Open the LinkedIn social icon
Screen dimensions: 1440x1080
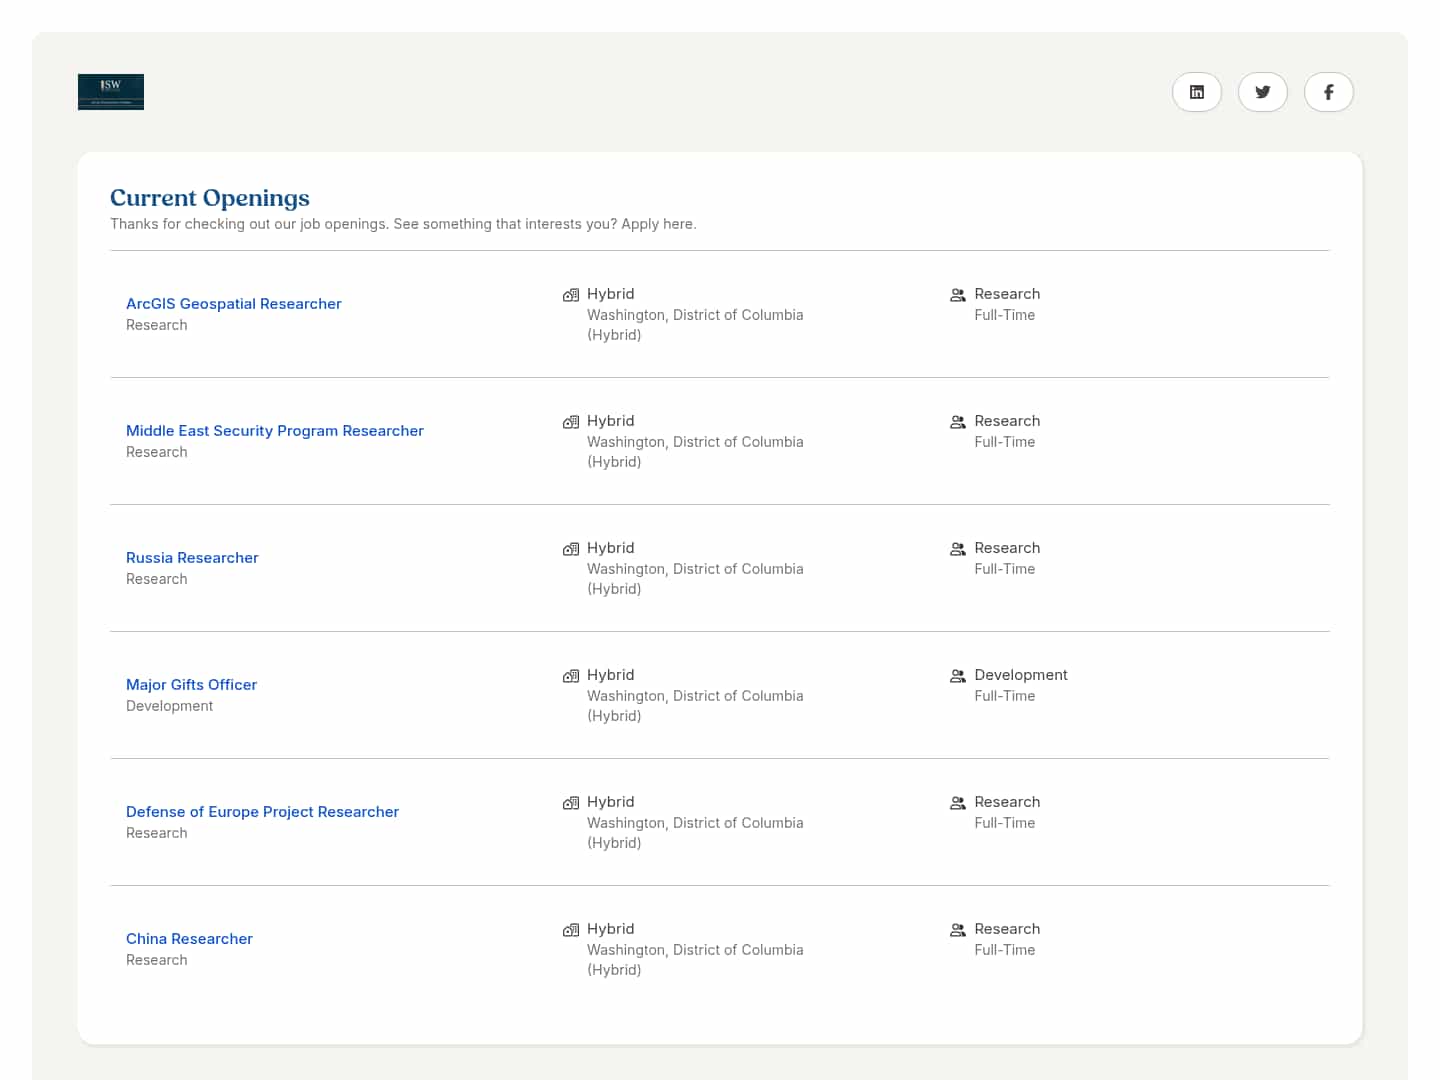(x=1196, y=92)
